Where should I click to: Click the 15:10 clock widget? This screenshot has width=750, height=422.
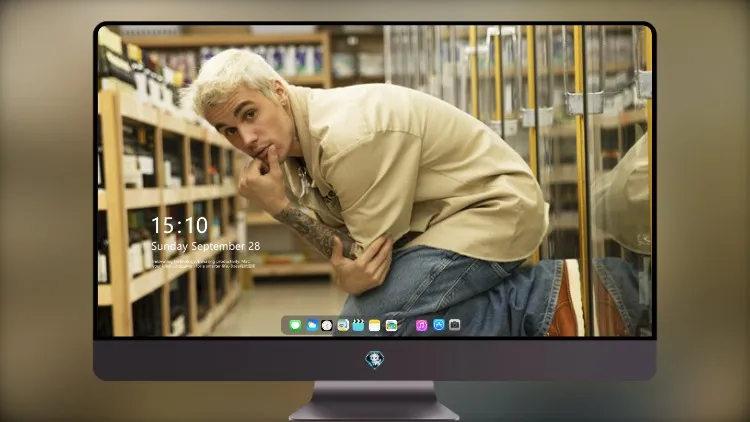click(179, 225)
